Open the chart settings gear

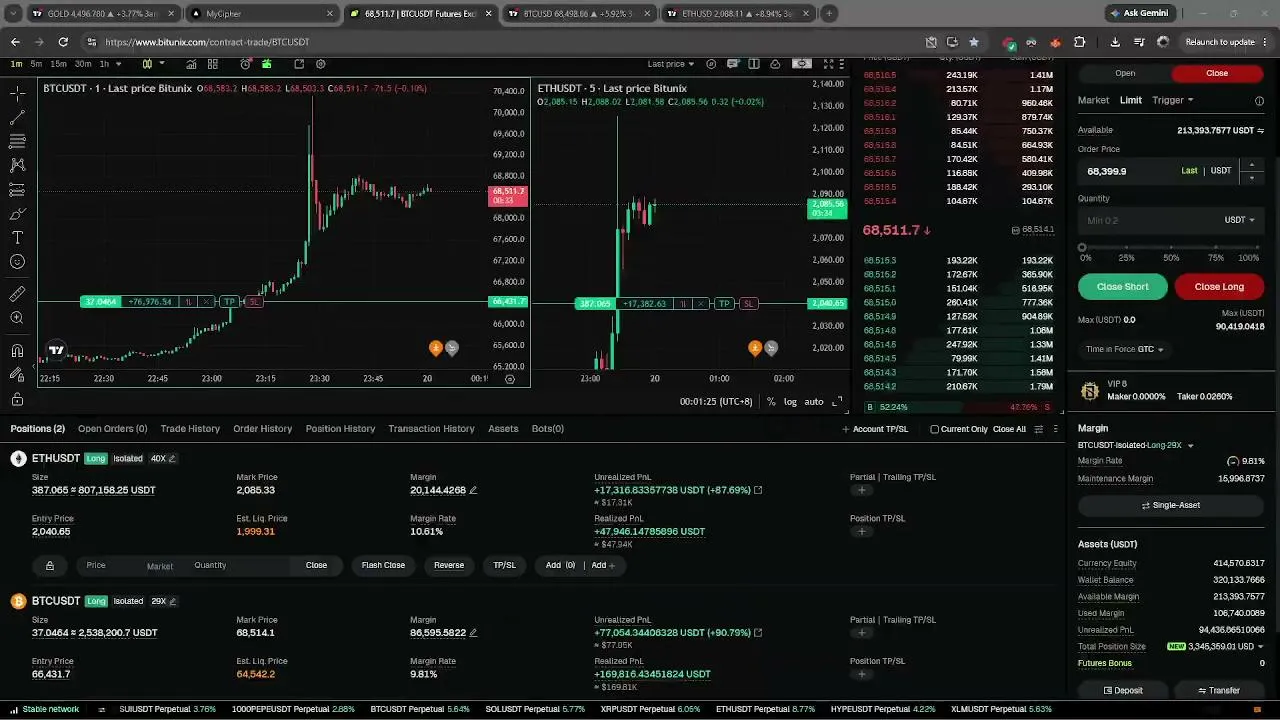[x=321, y=64]
